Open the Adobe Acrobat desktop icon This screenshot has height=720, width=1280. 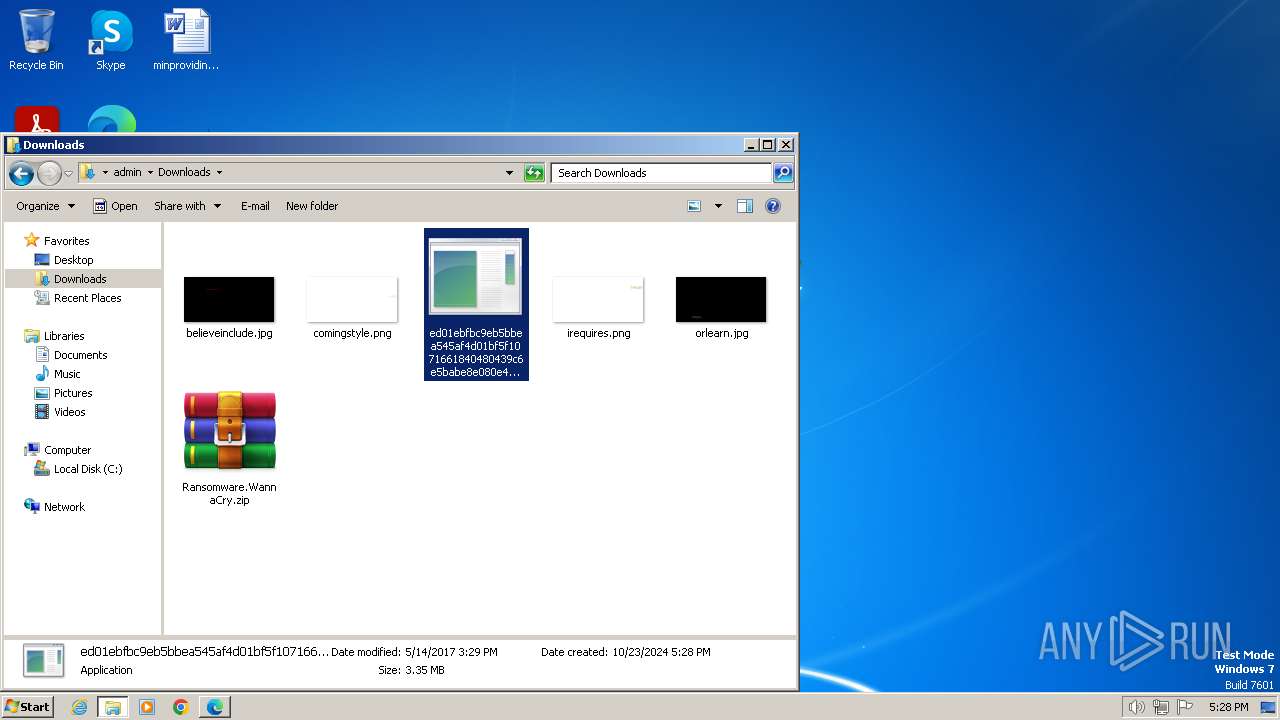coord(37,120)
